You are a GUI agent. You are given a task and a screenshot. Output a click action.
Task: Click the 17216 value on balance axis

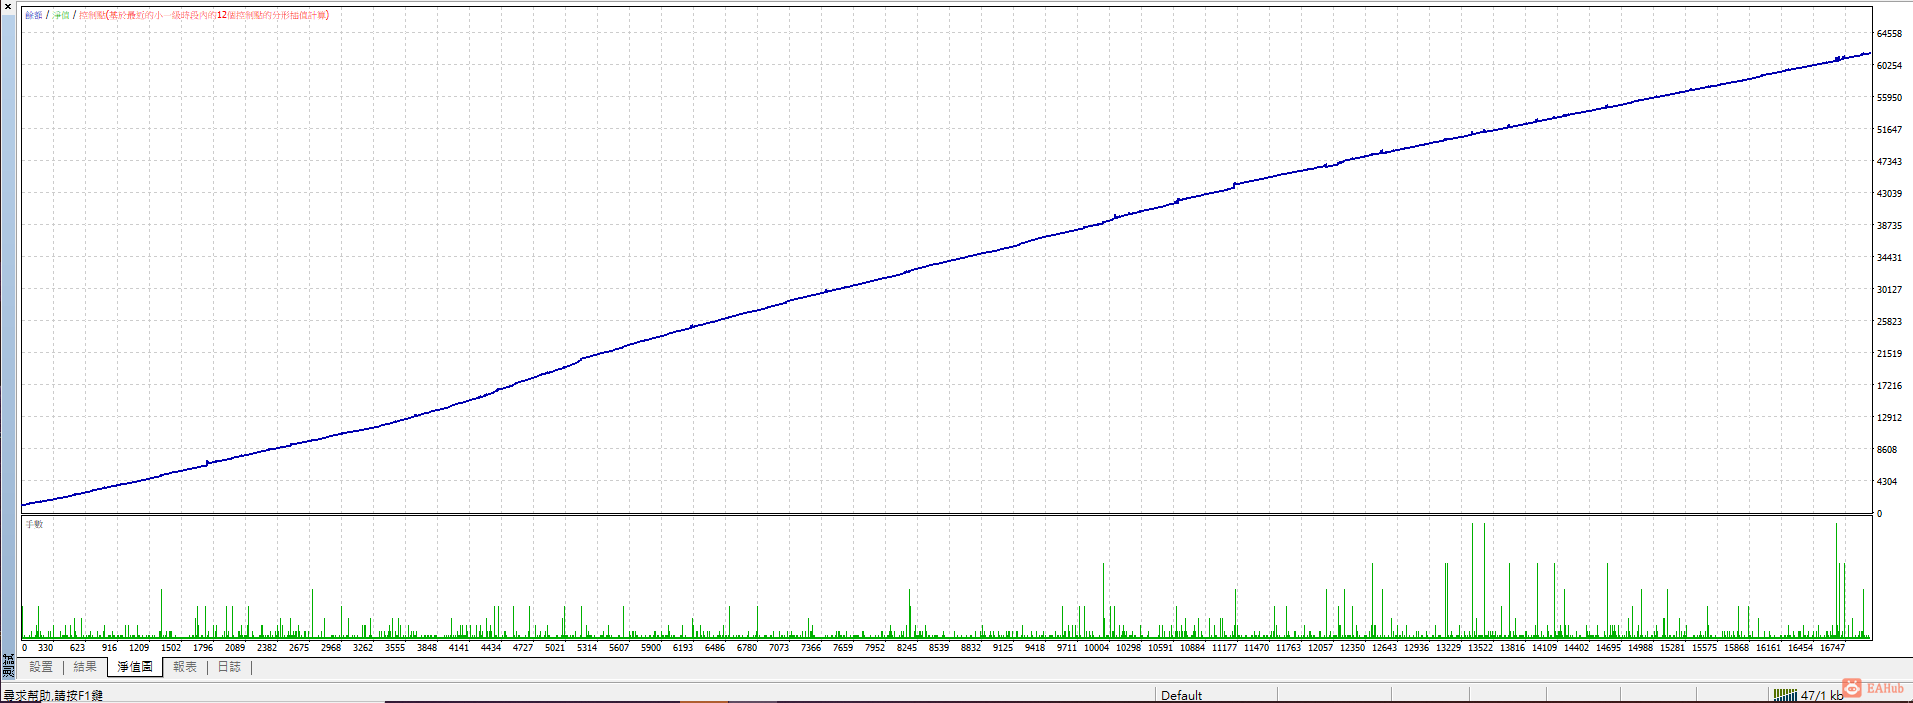1889,386
